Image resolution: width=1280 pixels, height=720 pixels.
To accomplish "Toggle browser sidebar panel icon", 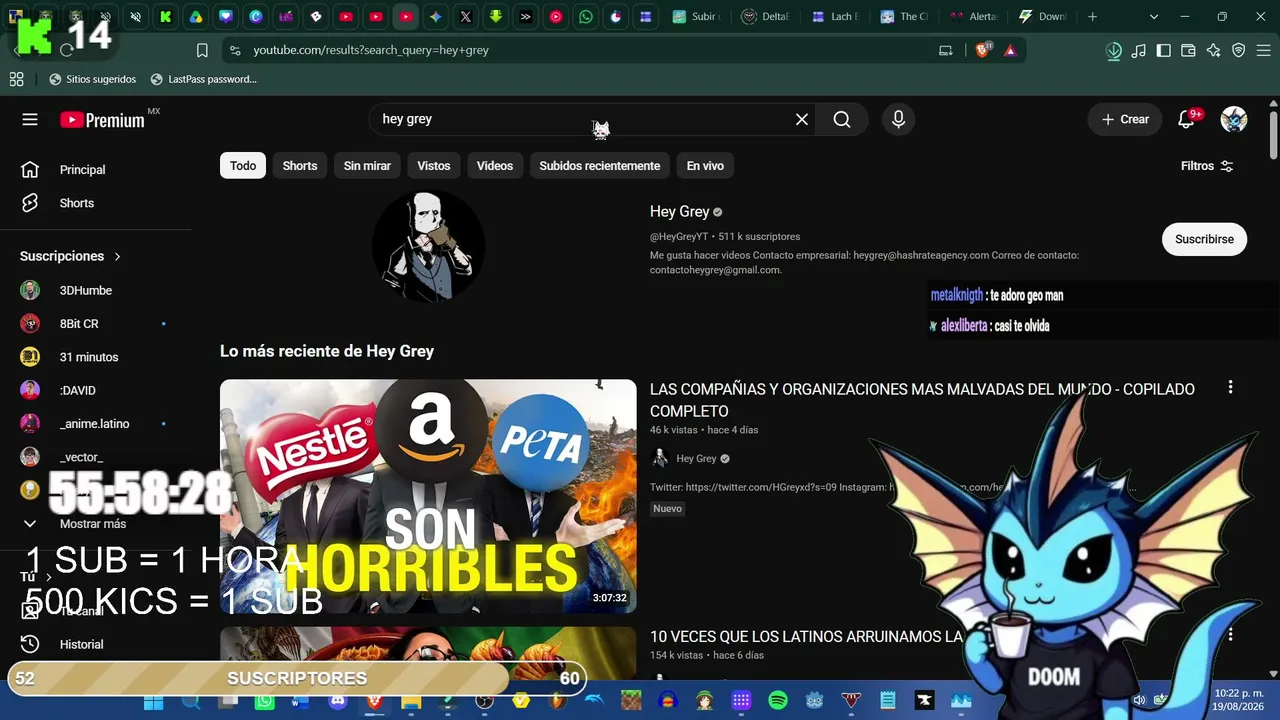I will (1164, 51).
